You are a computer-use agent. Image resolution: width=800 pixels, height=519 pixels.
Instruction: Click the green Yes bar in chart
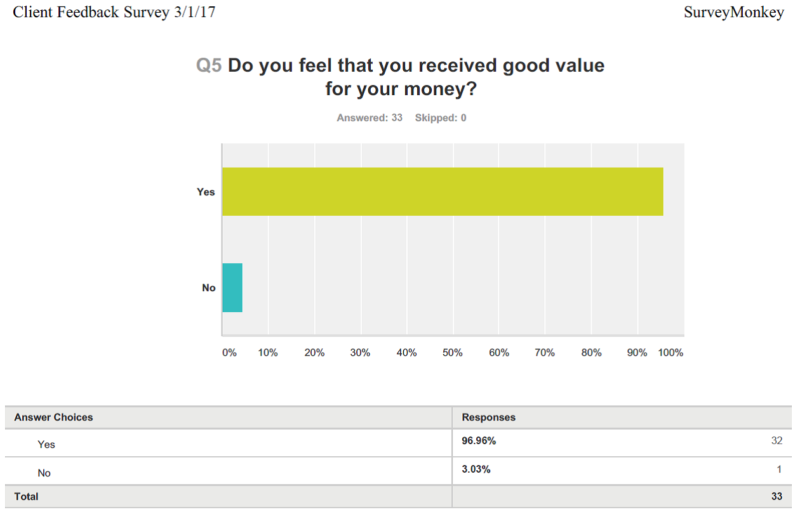click(443, 191)
